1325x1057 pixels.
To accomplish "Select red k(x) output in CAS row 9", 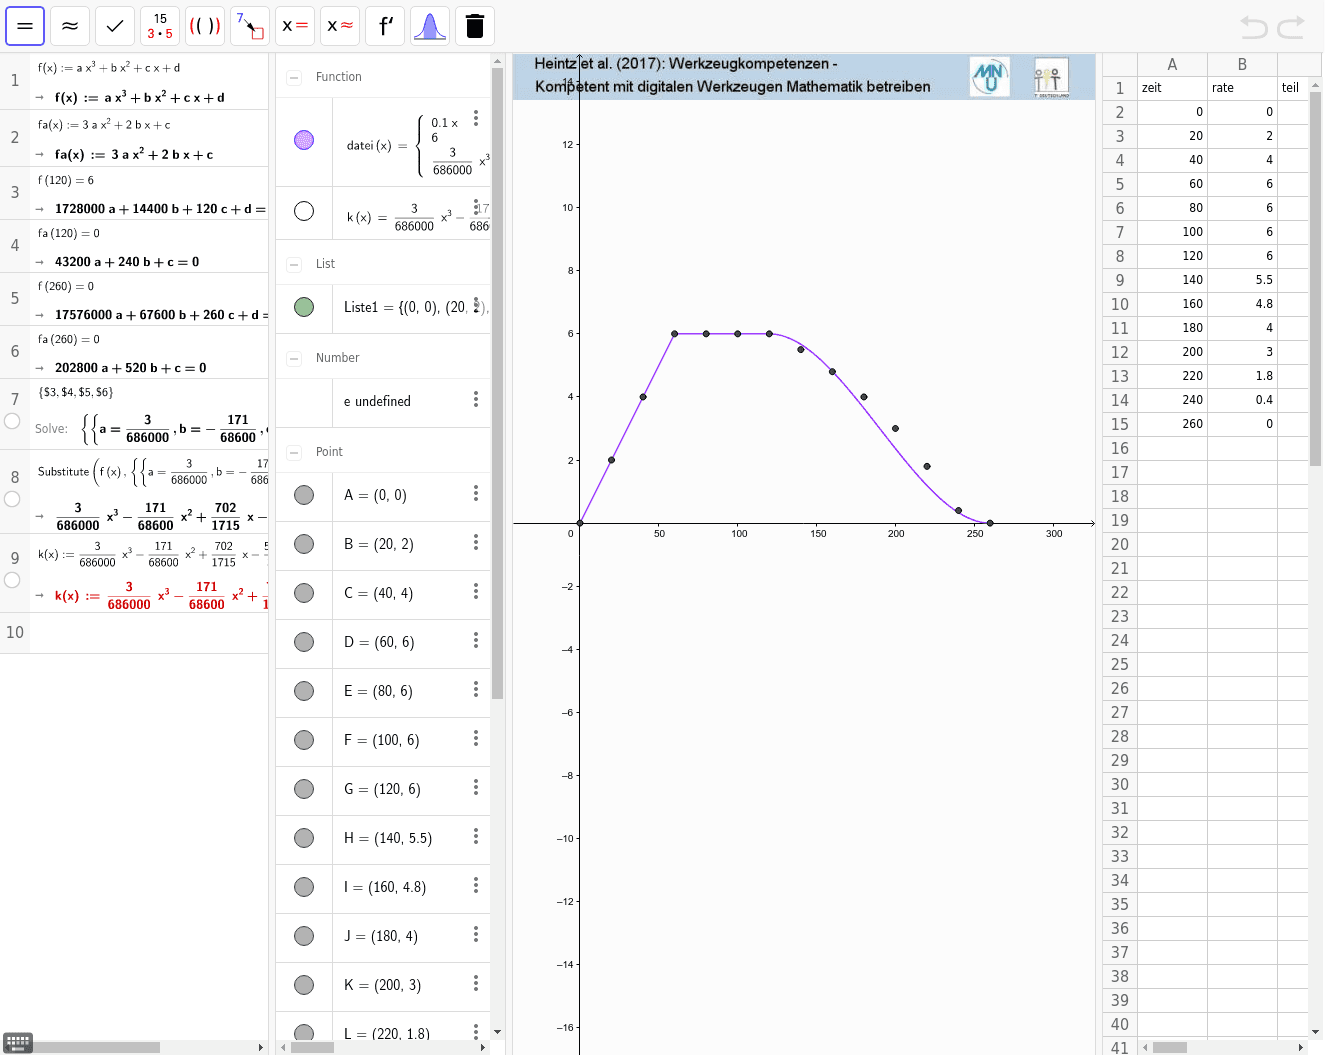I will tap(160, 594).
